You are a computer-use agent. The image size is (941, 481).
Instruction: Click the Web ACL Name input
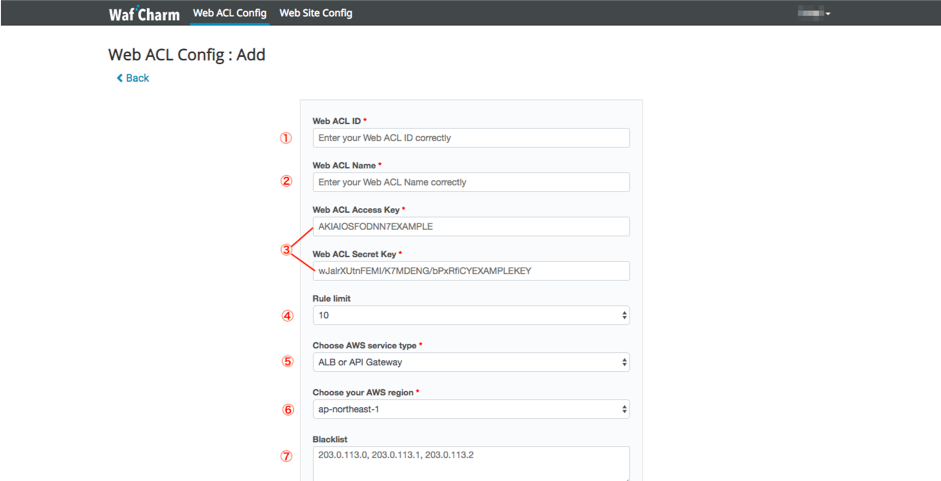471,182
